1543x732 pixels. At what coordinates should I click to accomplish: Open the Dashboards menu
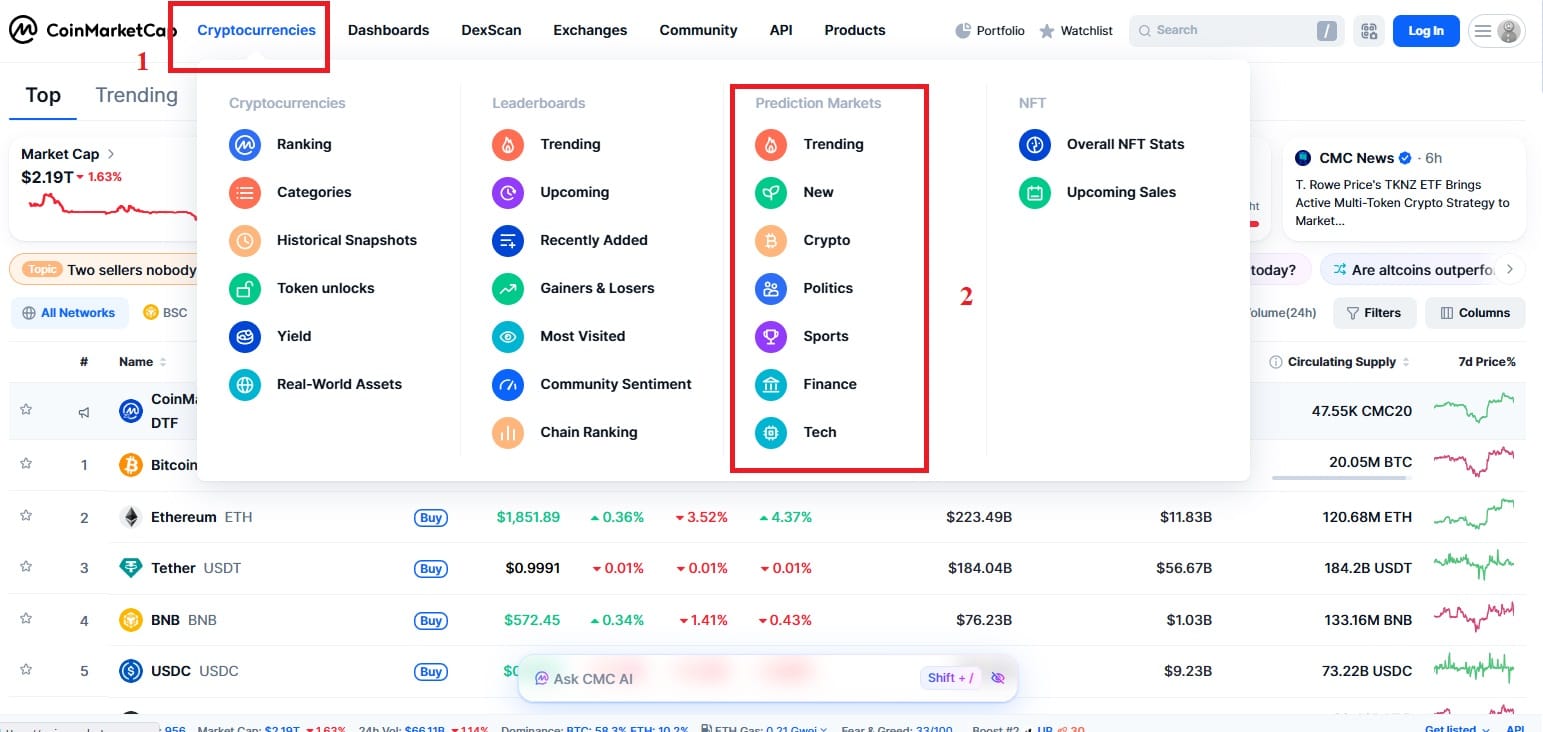(388, 30)
